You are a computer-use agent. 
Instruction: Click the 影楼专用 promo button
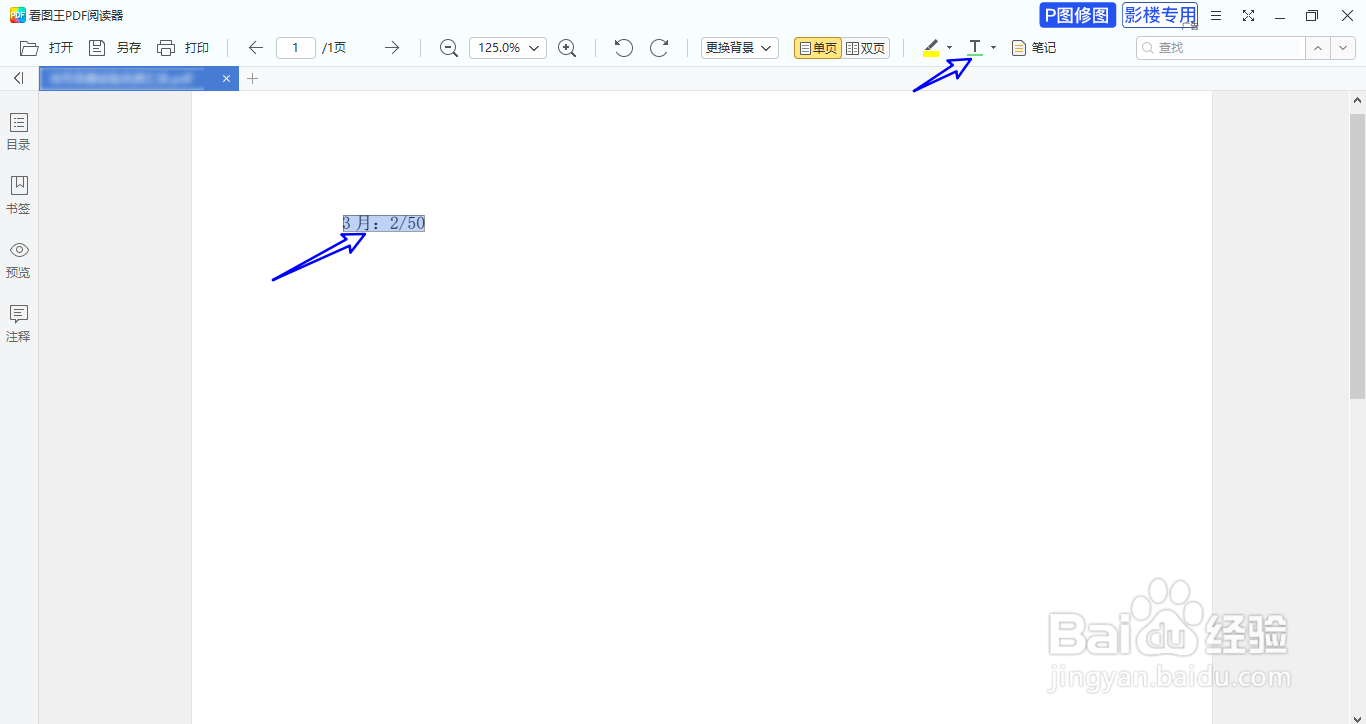[1160, 15]
